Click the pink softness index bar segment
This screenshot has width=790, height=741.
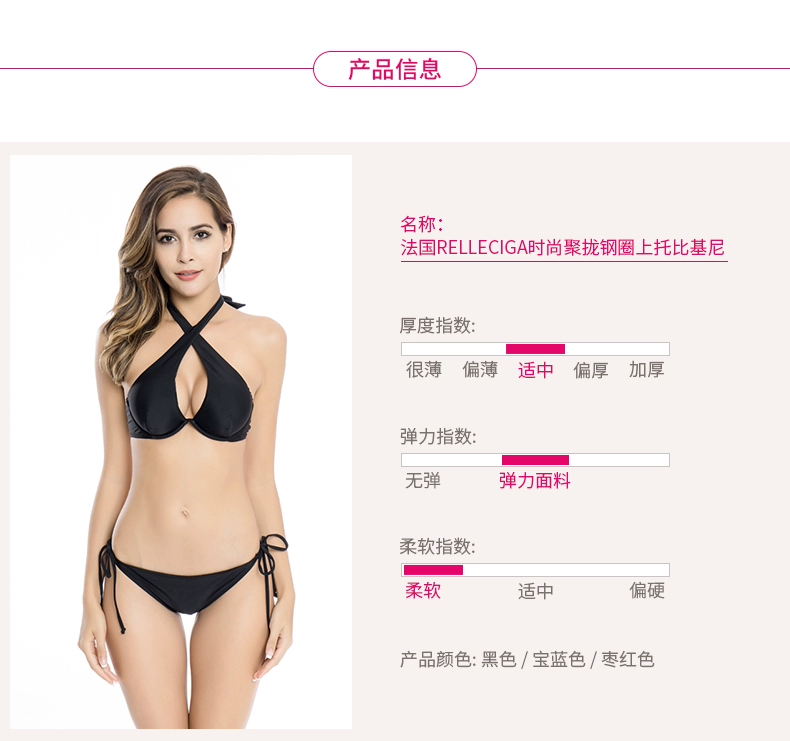433,570
